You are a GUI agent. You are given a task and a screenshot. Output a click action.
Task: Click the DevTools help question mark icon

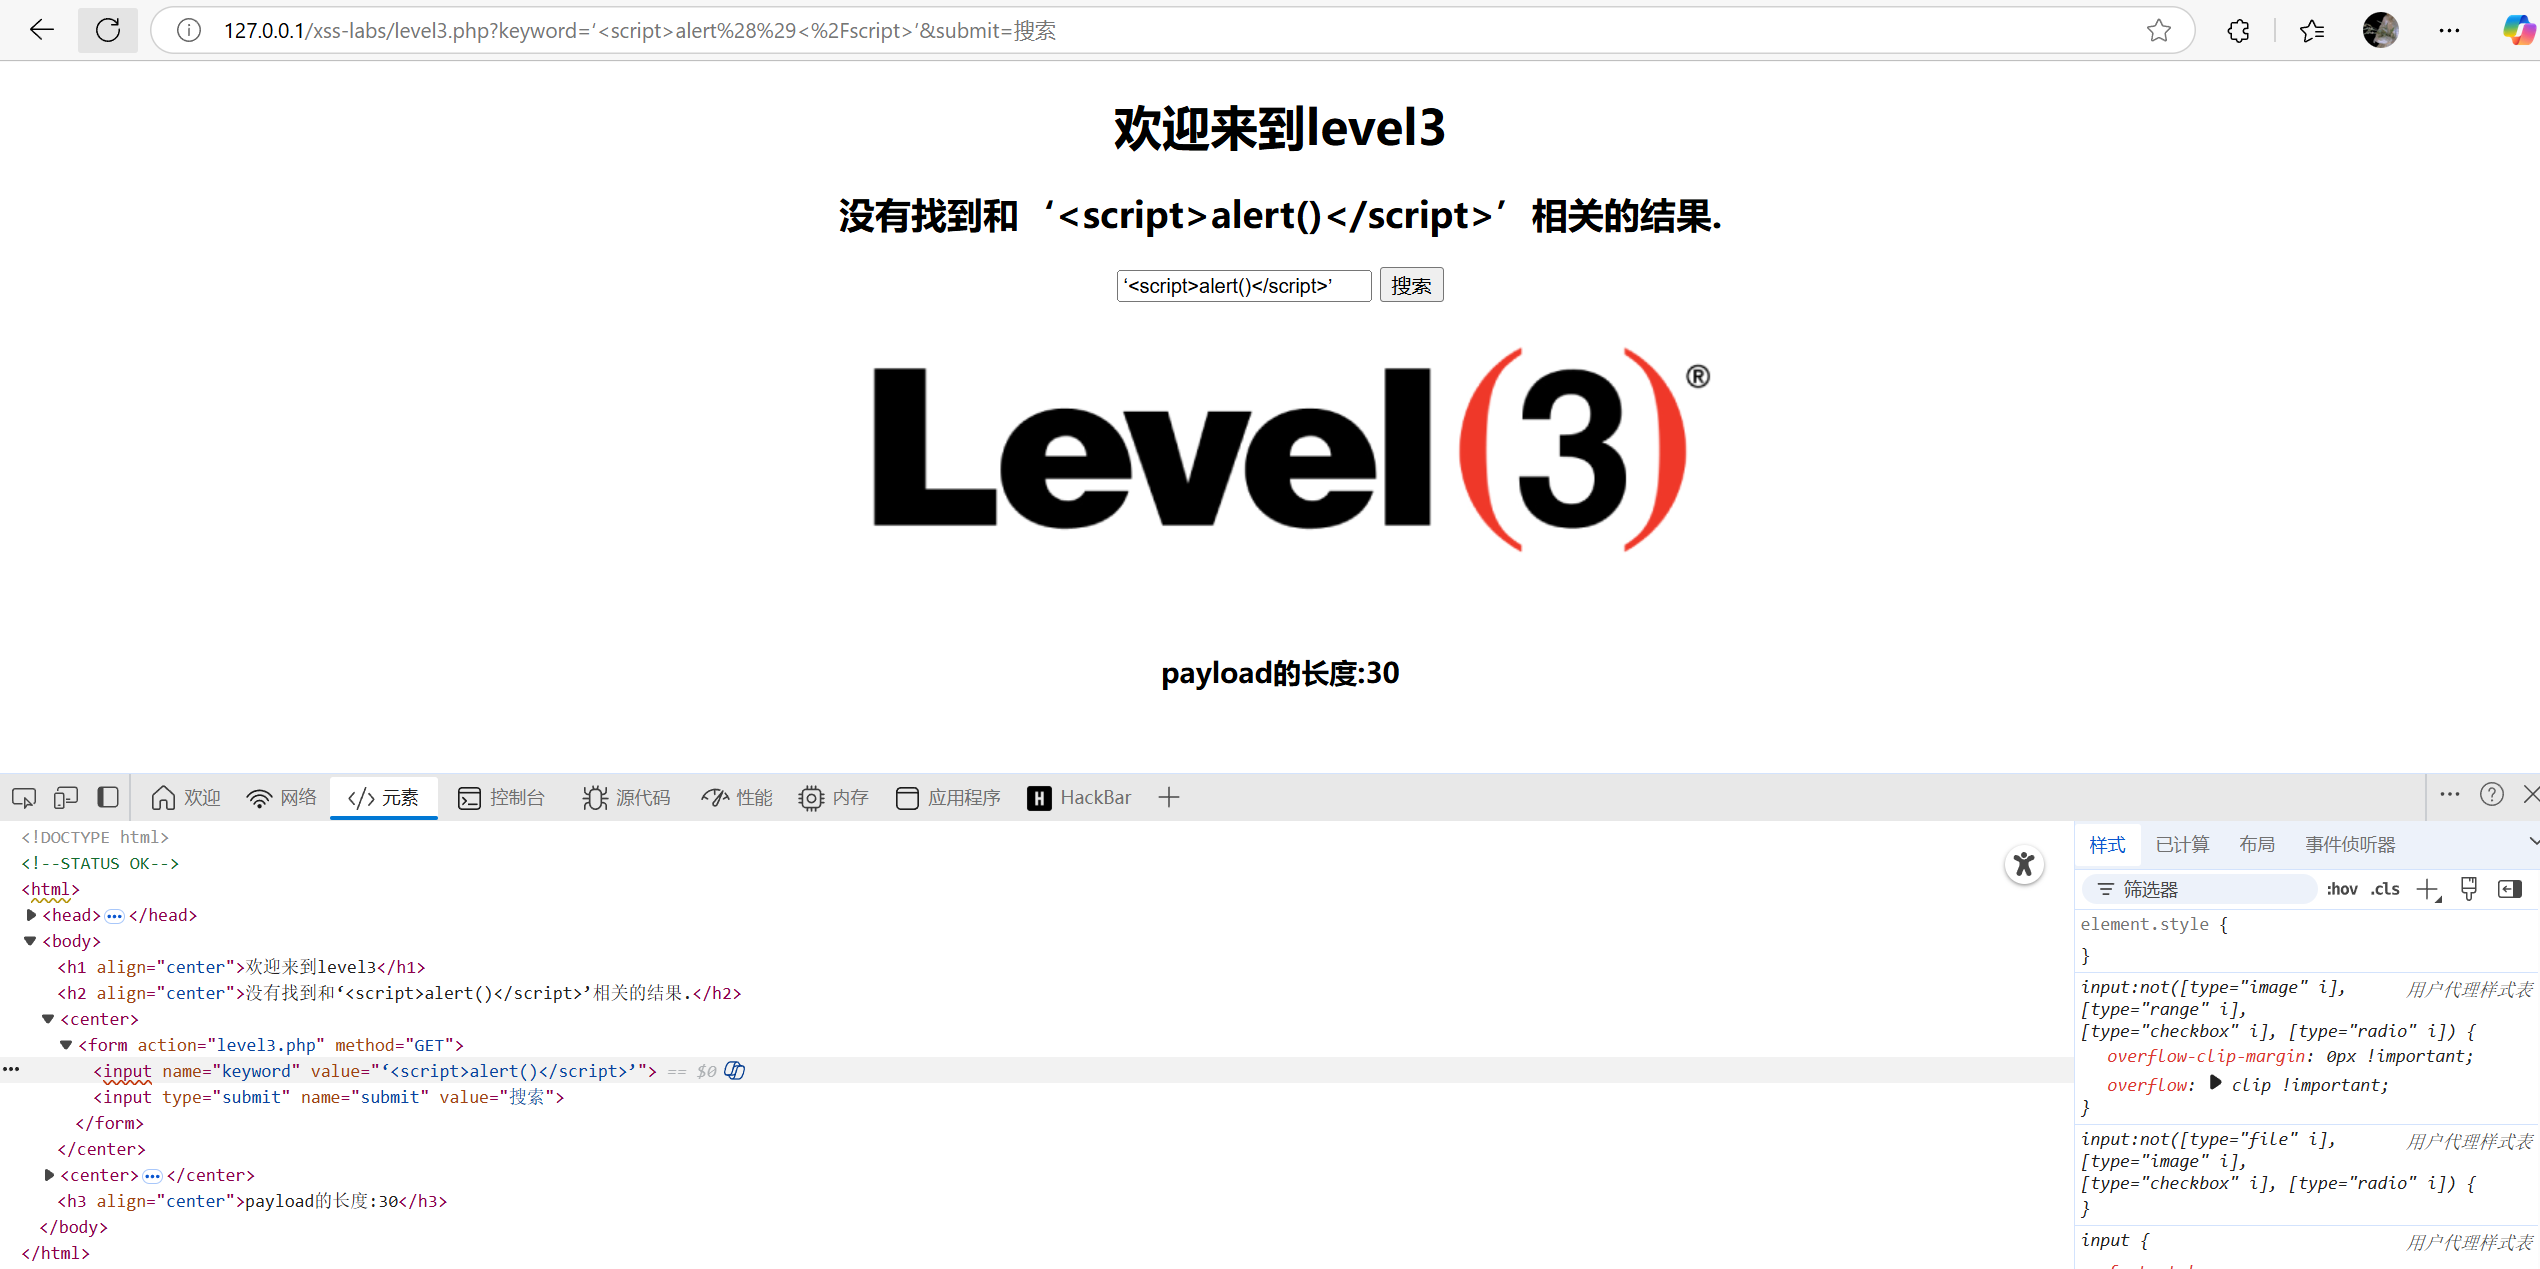click(2492, 794)
